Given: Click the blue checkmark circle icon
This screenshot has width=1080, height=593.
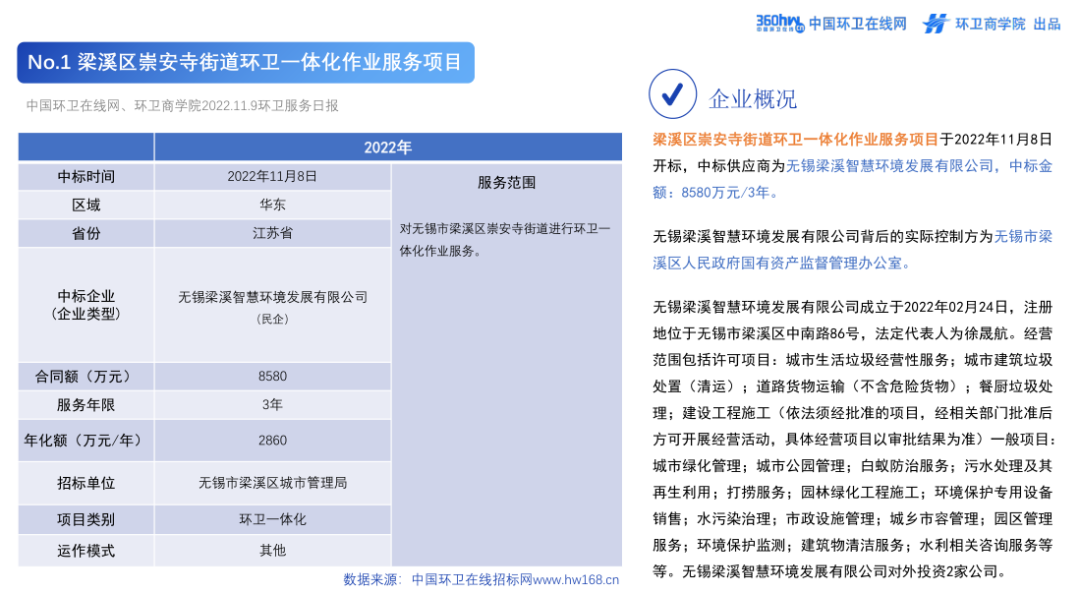Looking at the screenshot, I should [x=672, y=94].
